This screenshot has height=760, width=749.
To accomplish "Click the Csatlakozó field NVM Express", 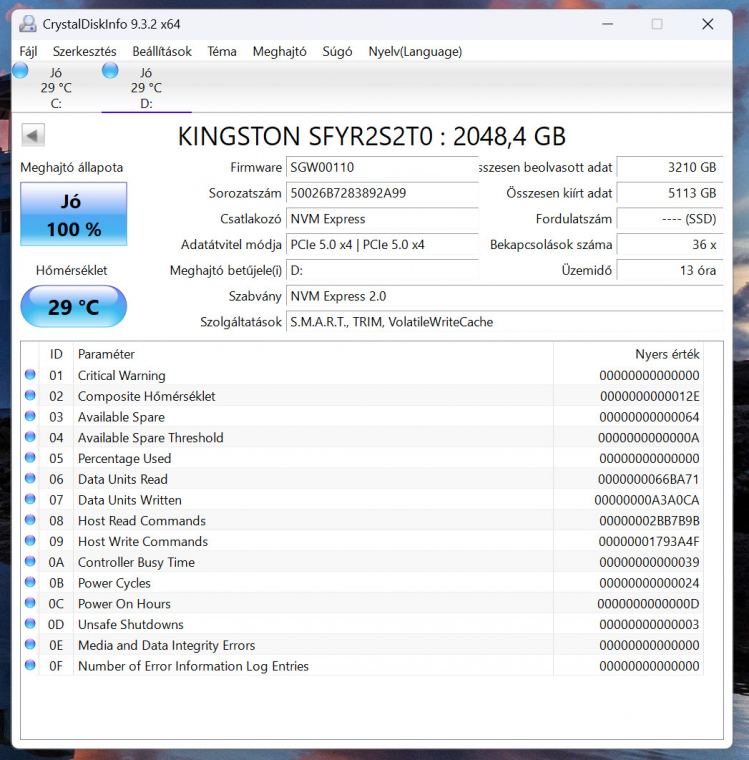I will [x=382, y=219].
